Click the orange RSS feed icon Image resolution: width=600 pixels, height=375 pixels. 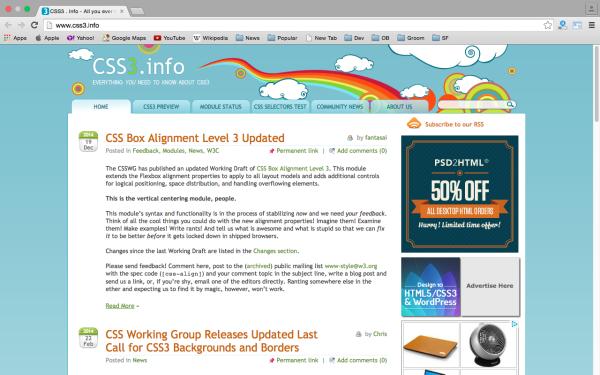tap(414, 124)
